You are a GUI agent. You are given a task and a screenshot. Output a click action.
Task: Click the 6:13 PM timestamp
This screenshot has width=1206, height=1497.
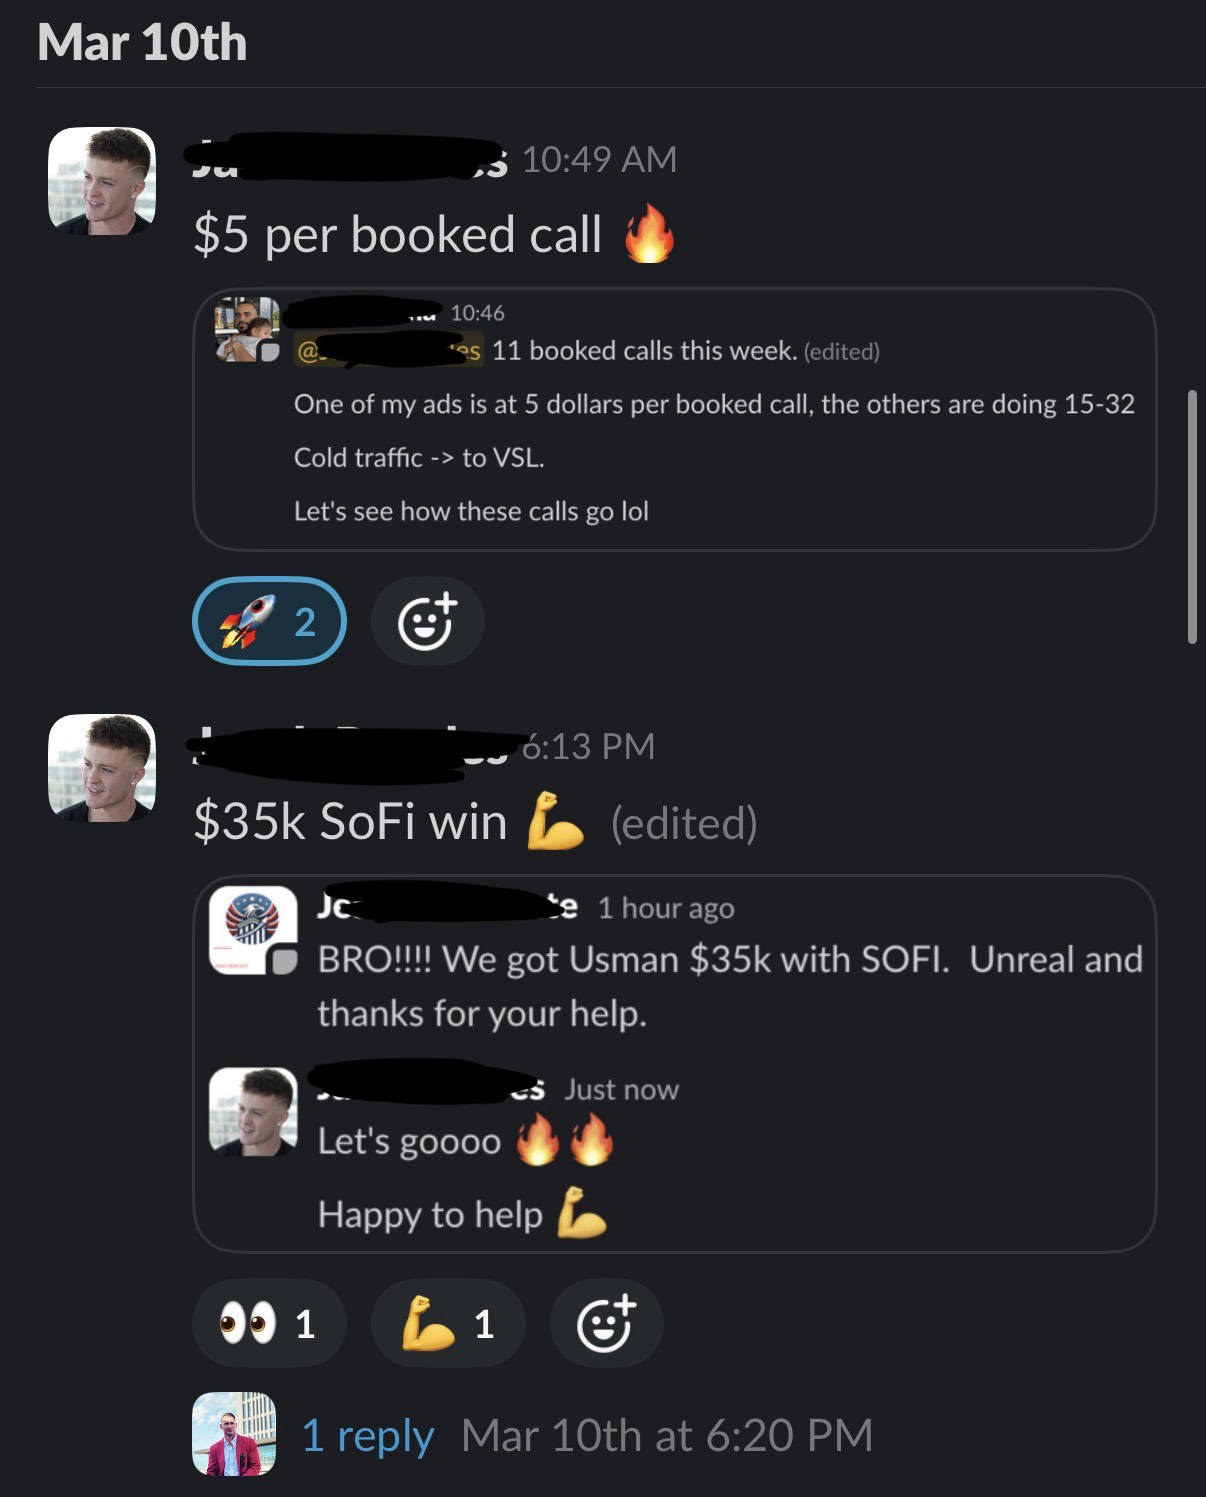[x=588, y=746]
